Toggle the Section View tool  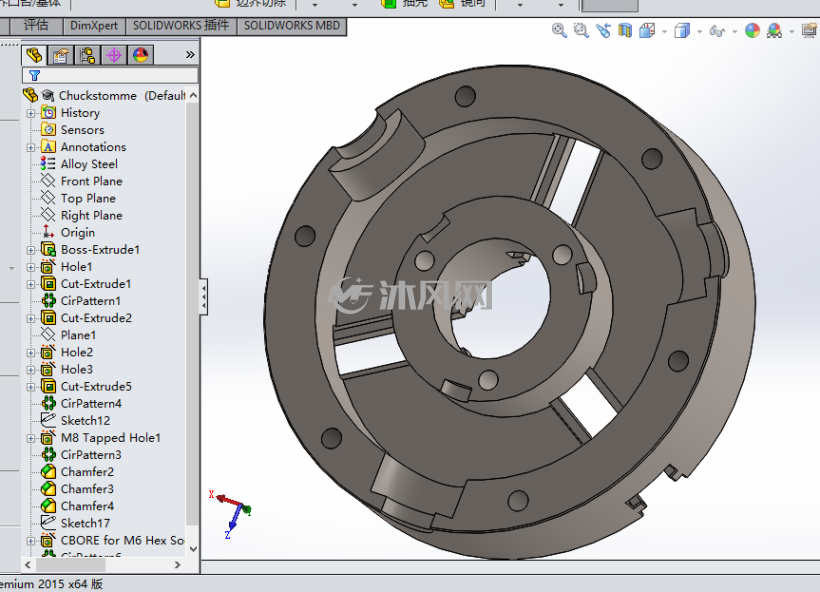click(x=625, y=30)
